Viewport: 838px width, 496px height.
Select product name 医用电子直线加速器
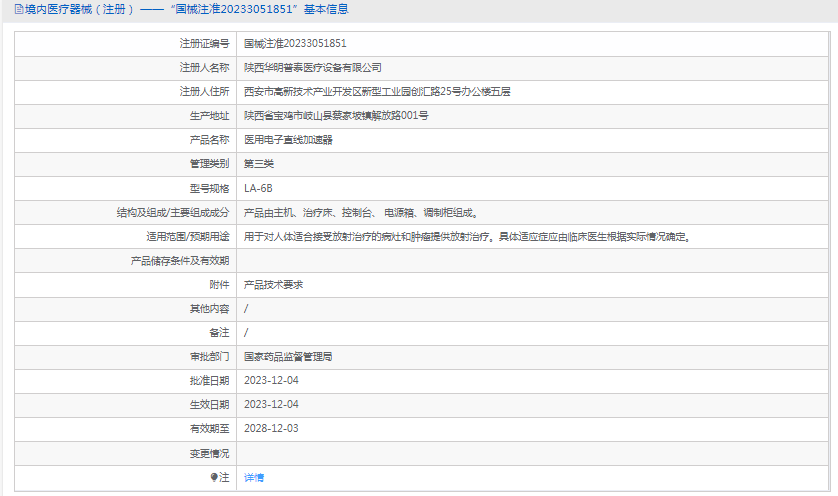(x=288, y=140)
